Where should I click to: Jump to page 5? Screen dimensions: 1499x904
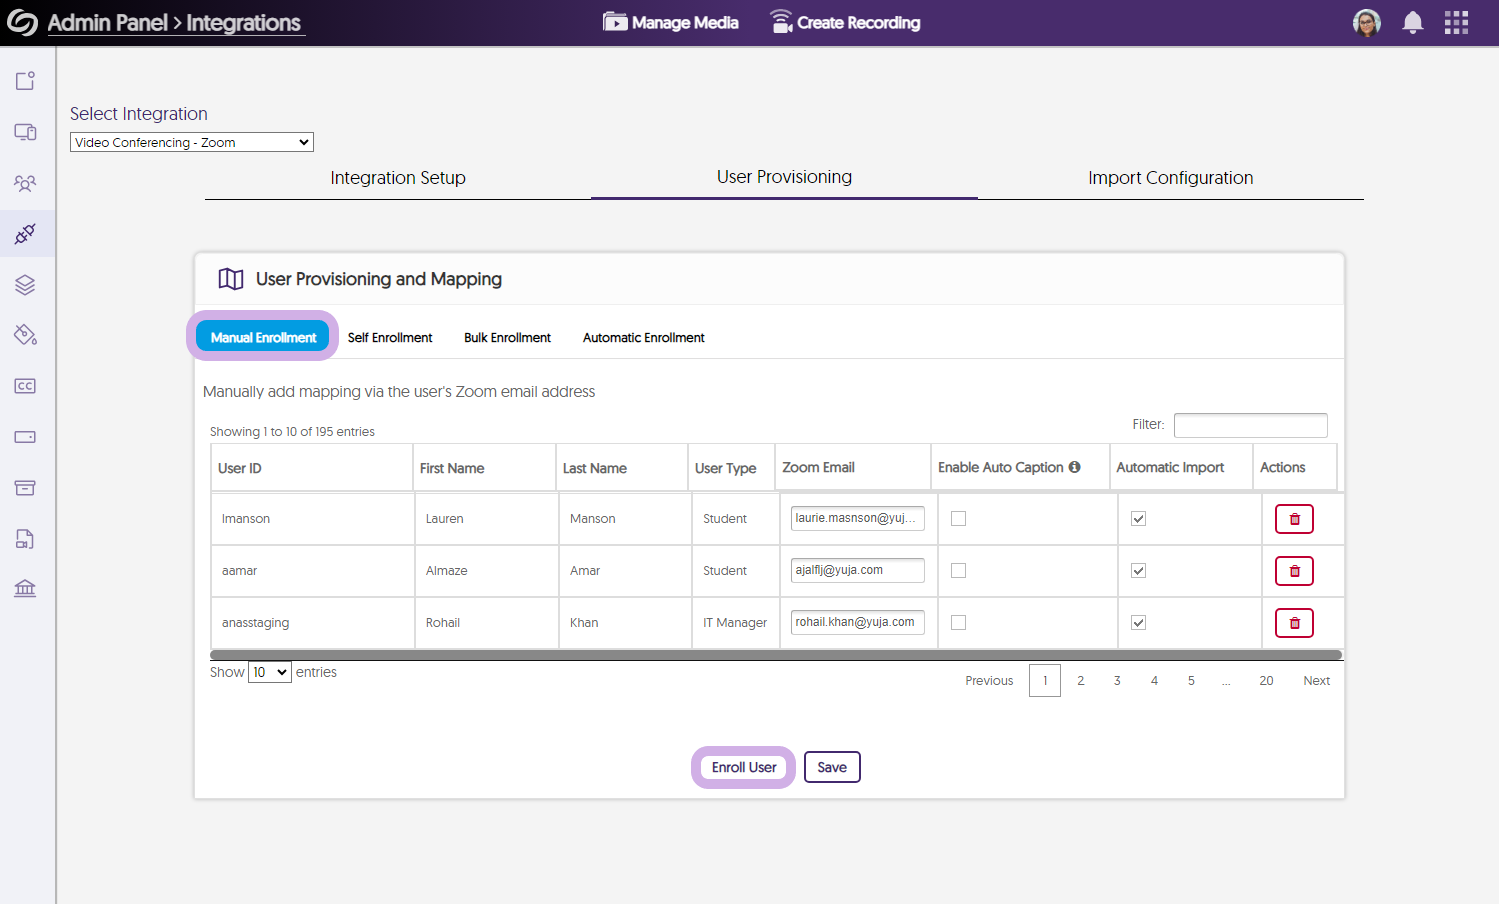pyautogui.click(x=1191, y=681)
